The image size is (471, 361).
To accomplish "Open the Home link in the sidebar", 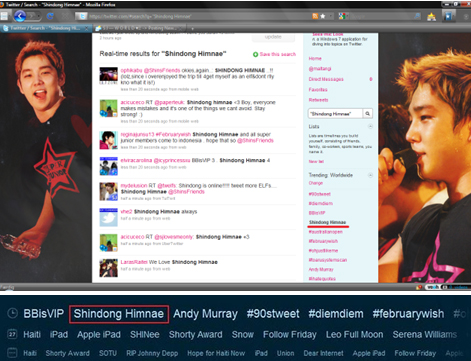I will (x=315, y=58).
